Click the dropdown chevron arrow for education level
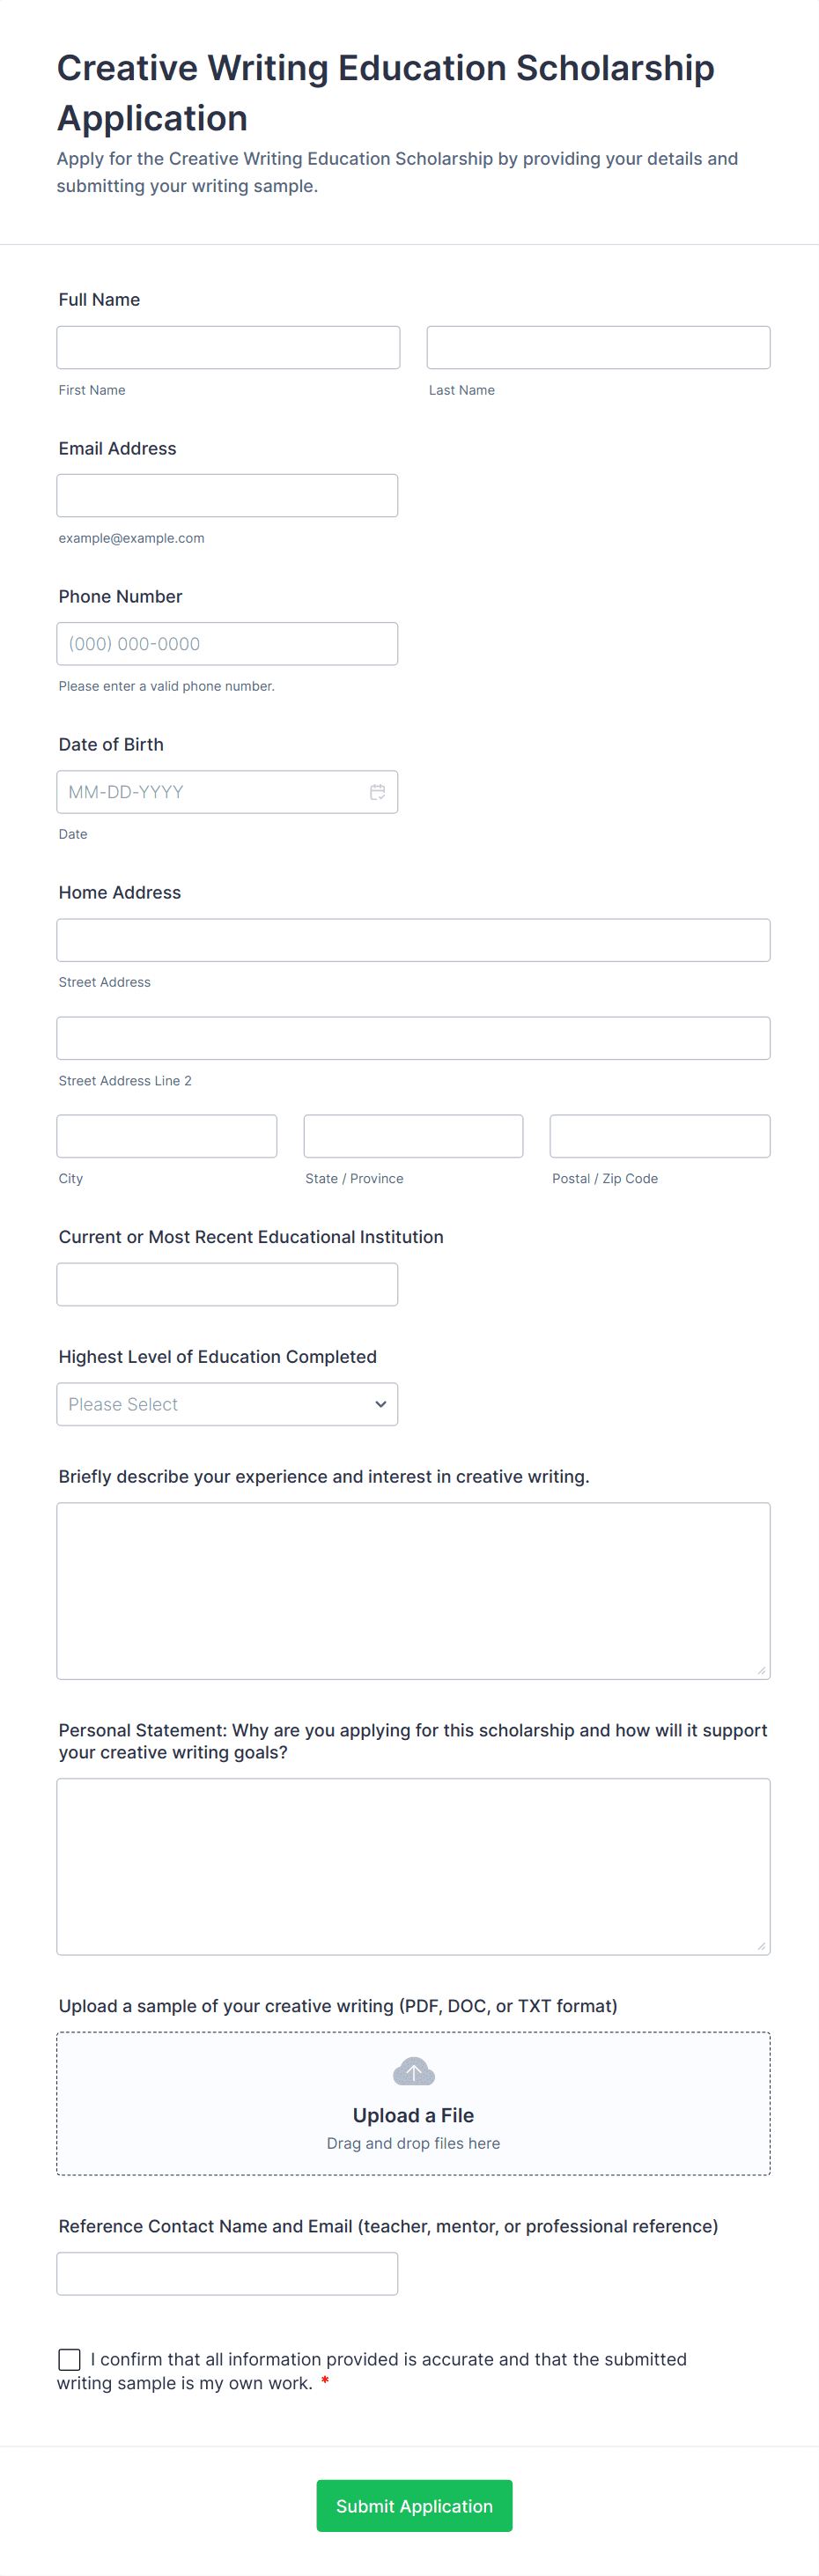 click(x=381, y=1404)
